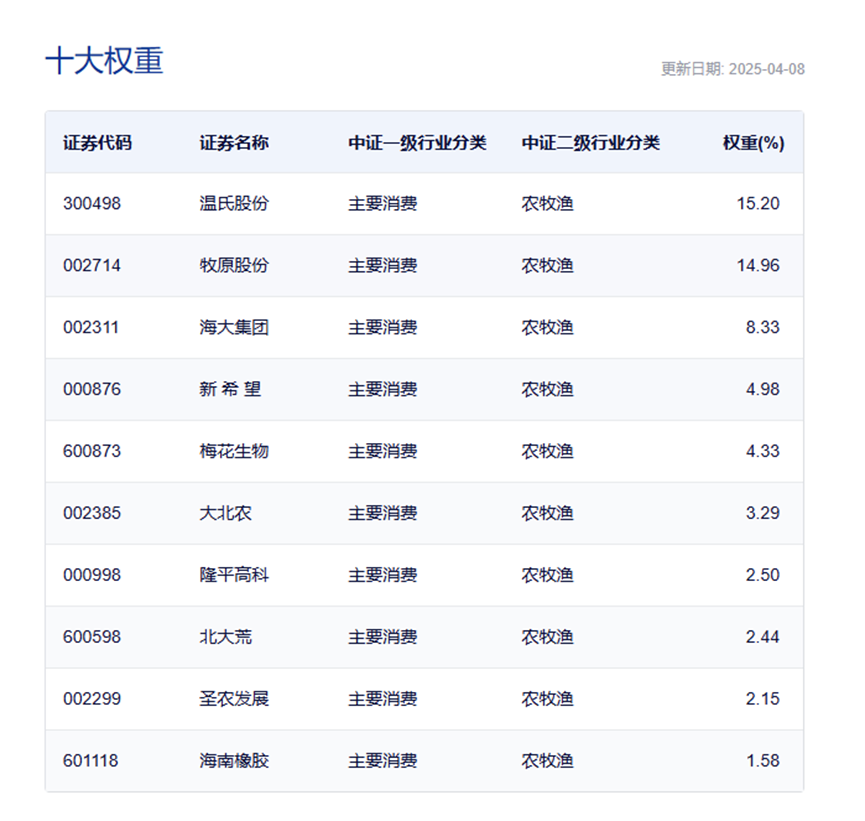Click security name 牧原股份

click(234, 265)
